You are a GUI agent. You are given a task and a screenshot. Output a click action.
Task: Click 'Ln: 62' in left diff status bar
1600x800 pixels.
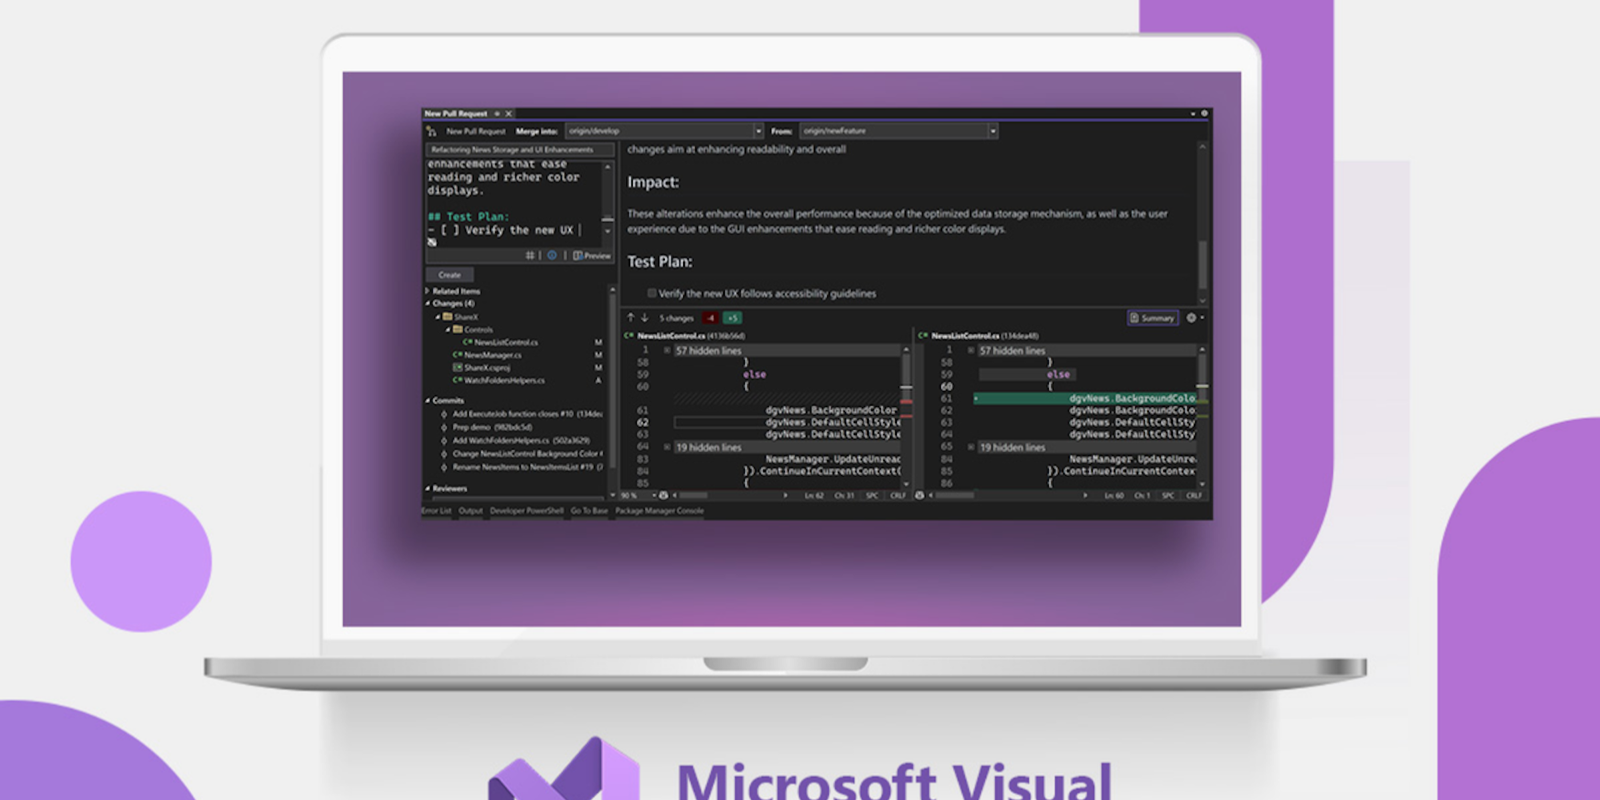(x=814, y=496)
